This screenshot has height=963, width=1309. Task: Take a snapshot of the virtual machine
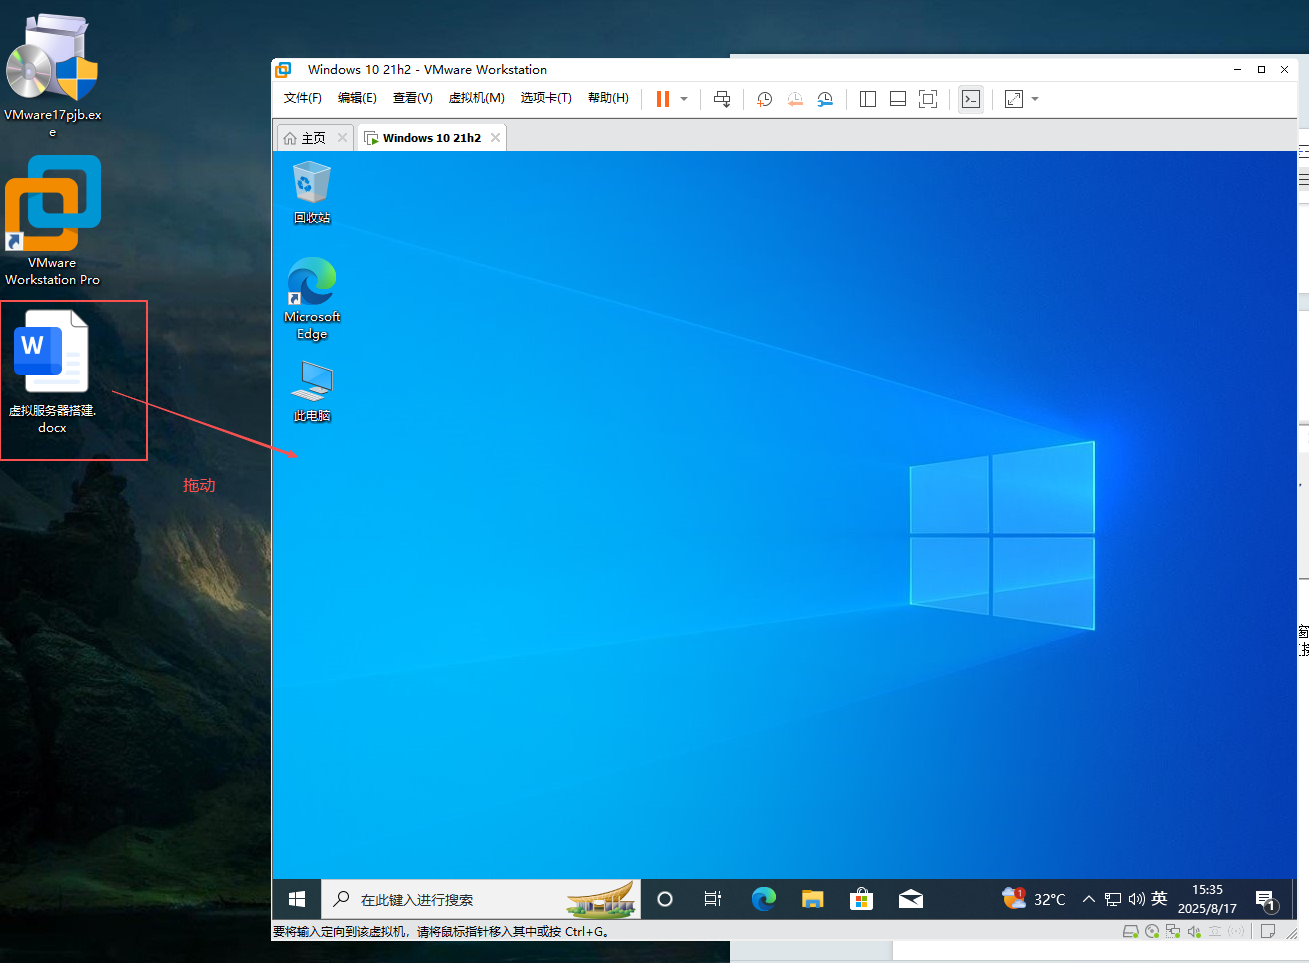click(764, 99)
